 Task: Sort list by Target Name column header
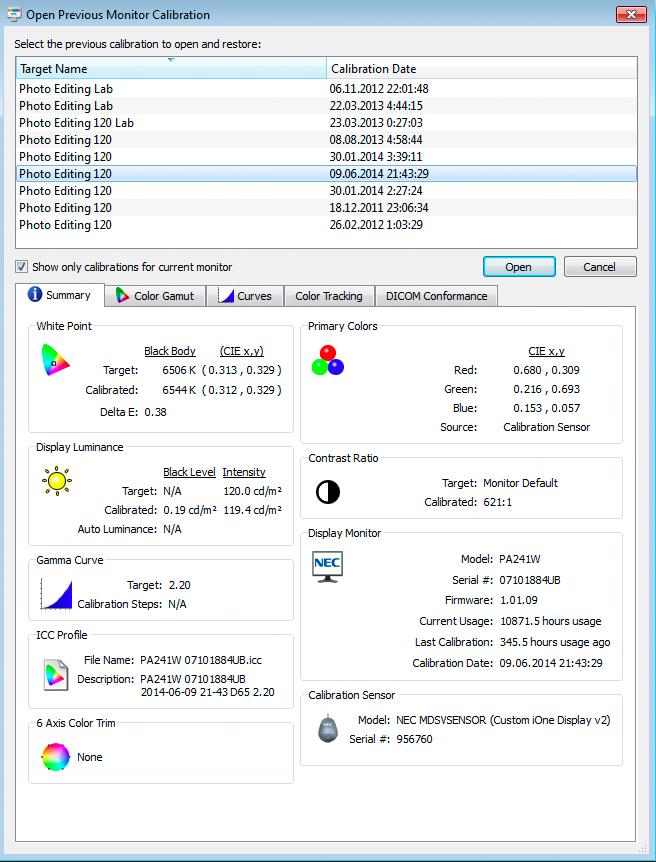[x=170, y=69]
